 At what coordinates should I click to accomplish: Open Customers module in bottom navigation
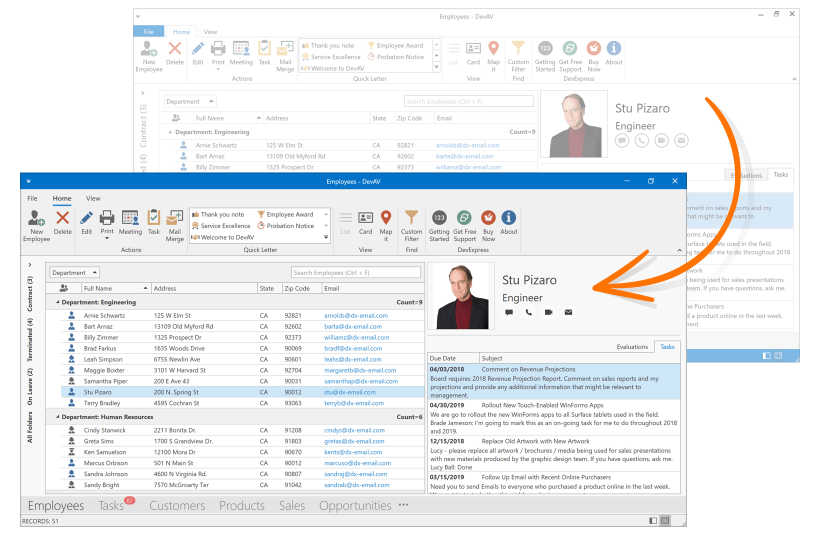(x=177, y=505)
